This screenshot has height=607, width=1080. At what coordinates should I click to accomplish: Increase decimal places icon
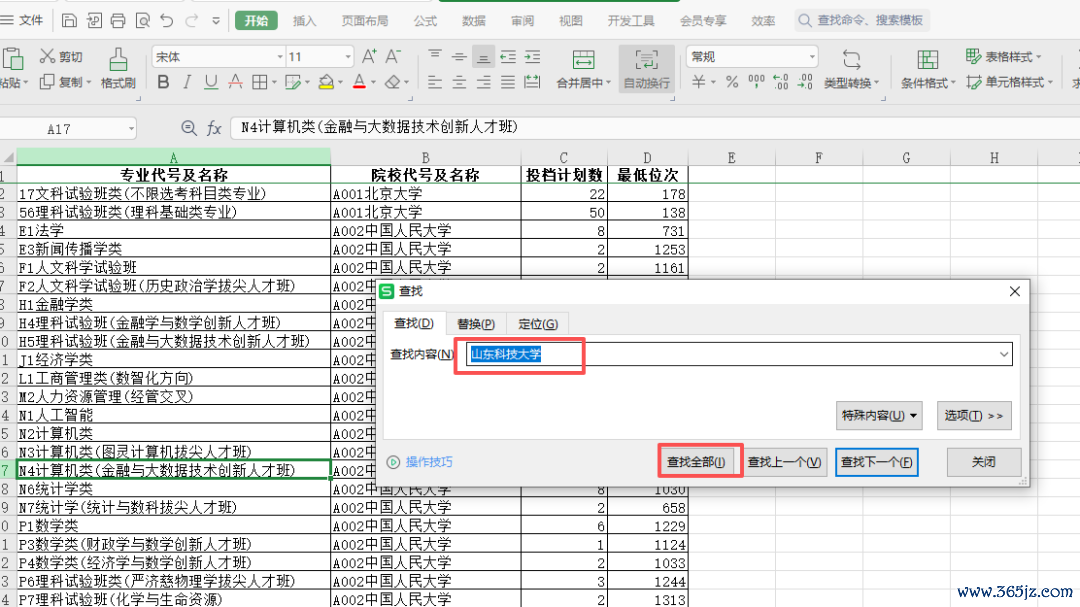click(x=780, y=83)
